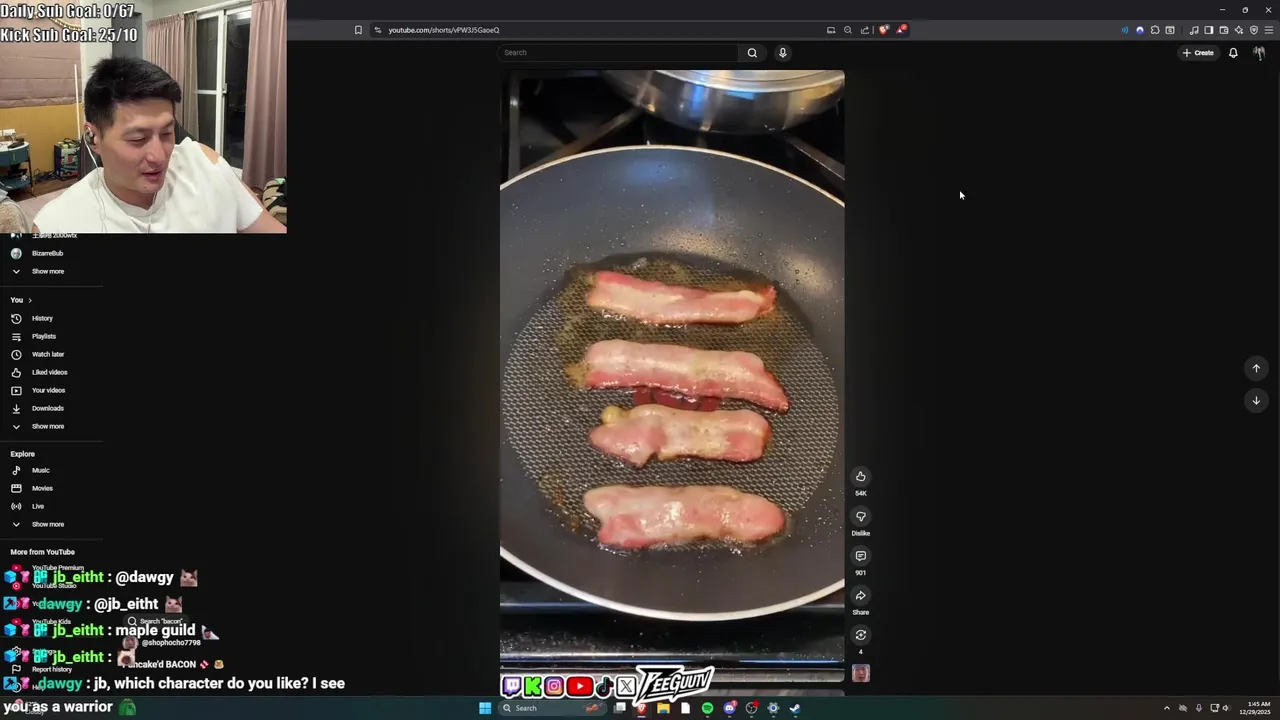1280x720 pixels.
Task: Expand Show more under Subscriptions list
Action: click(50, 271)
